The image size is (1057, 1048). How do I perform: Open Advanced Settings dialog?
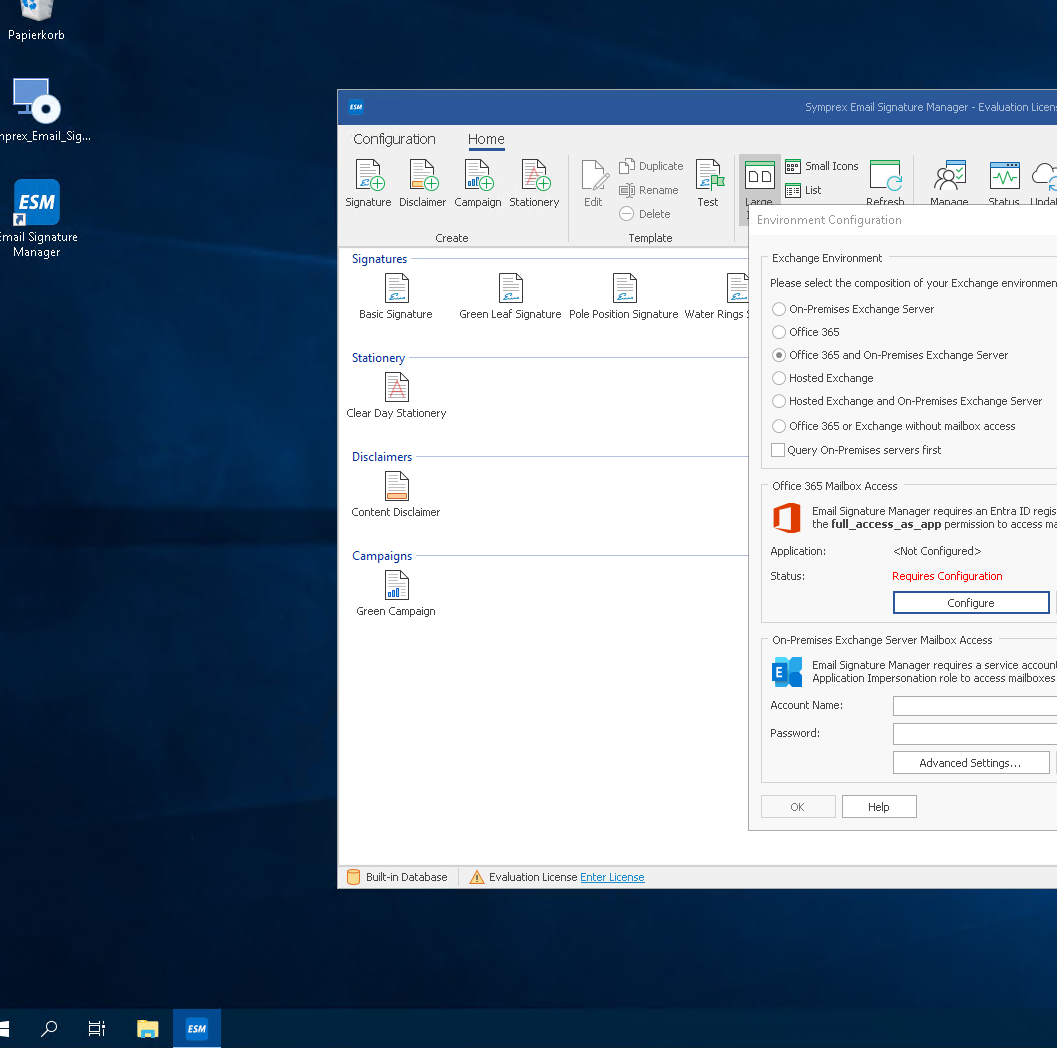tap(971, 763)
